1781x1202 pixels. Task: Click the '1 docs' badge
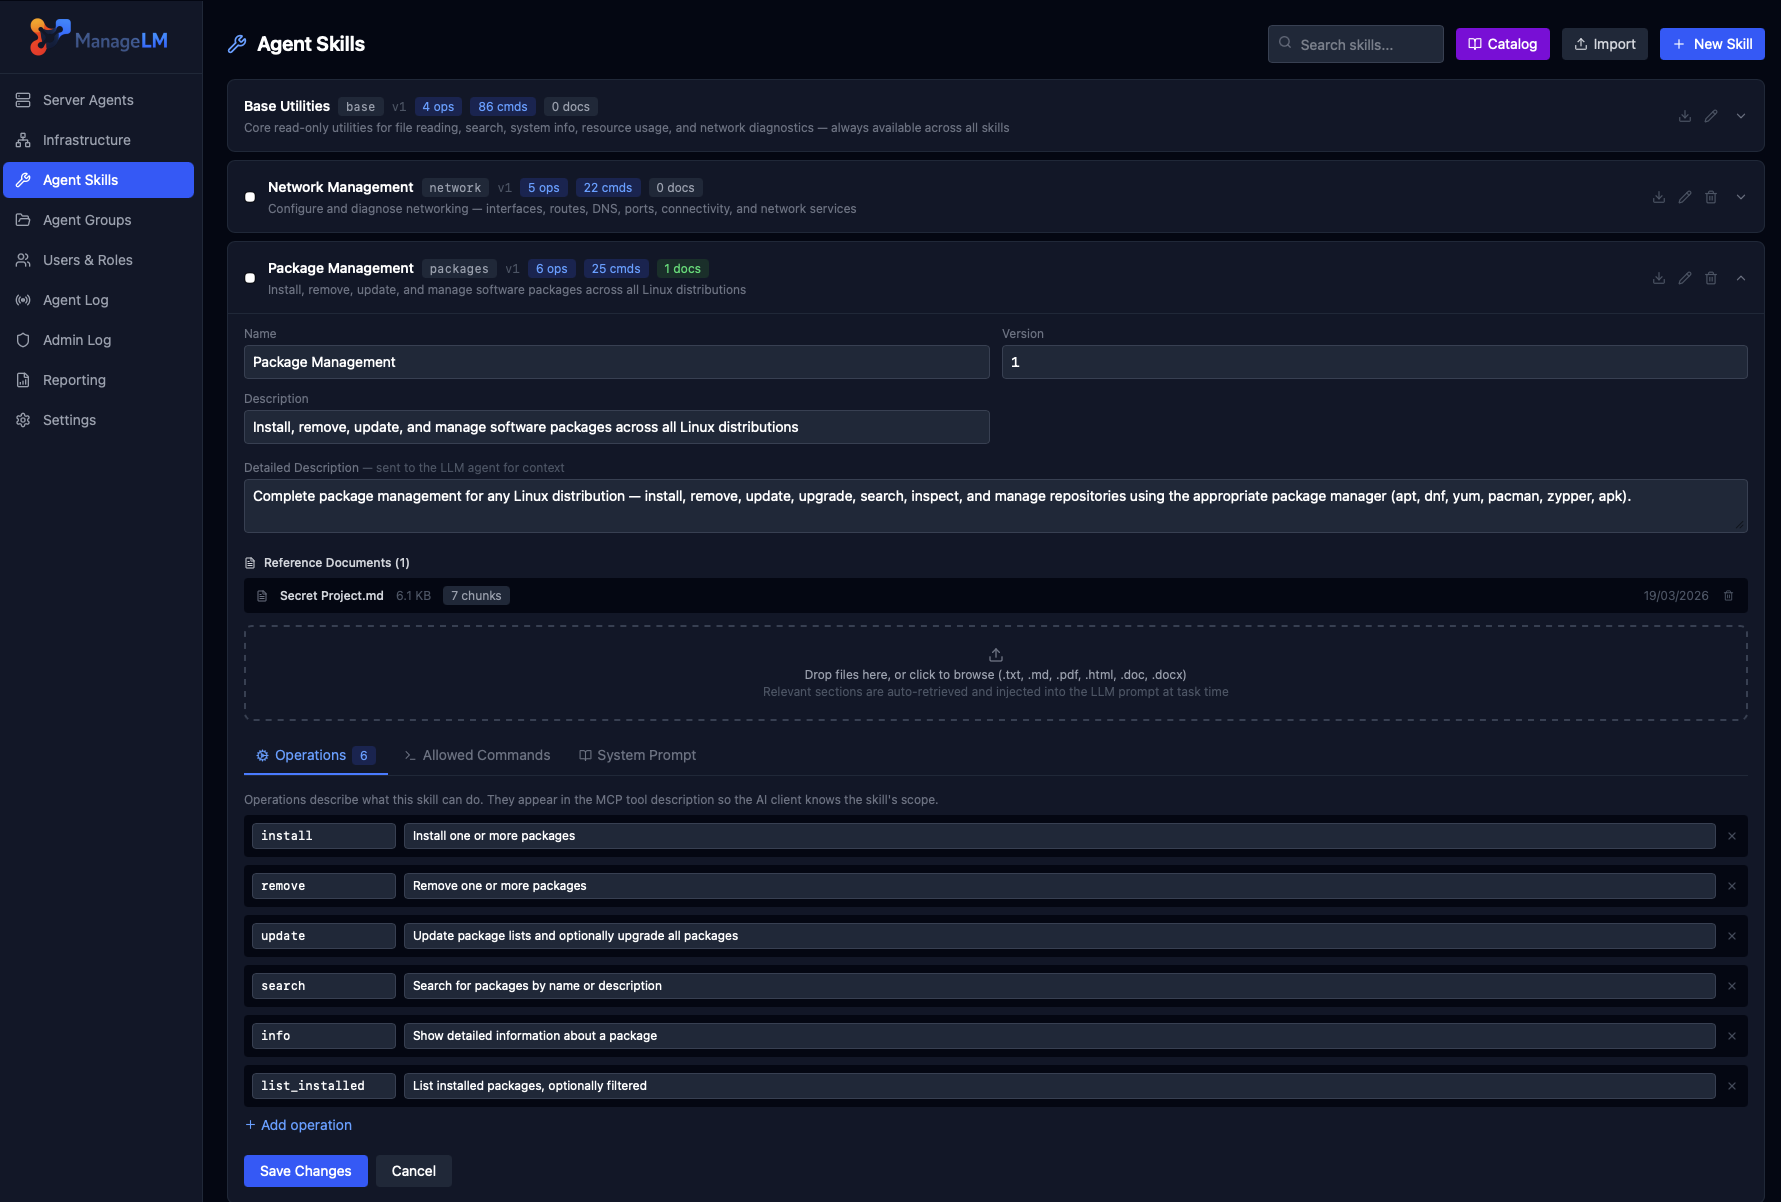tap(682, 269)
